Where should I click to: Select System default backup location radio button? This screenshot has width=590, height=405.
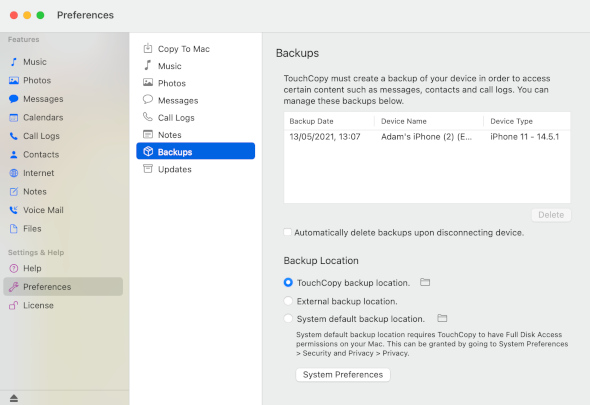288,319
